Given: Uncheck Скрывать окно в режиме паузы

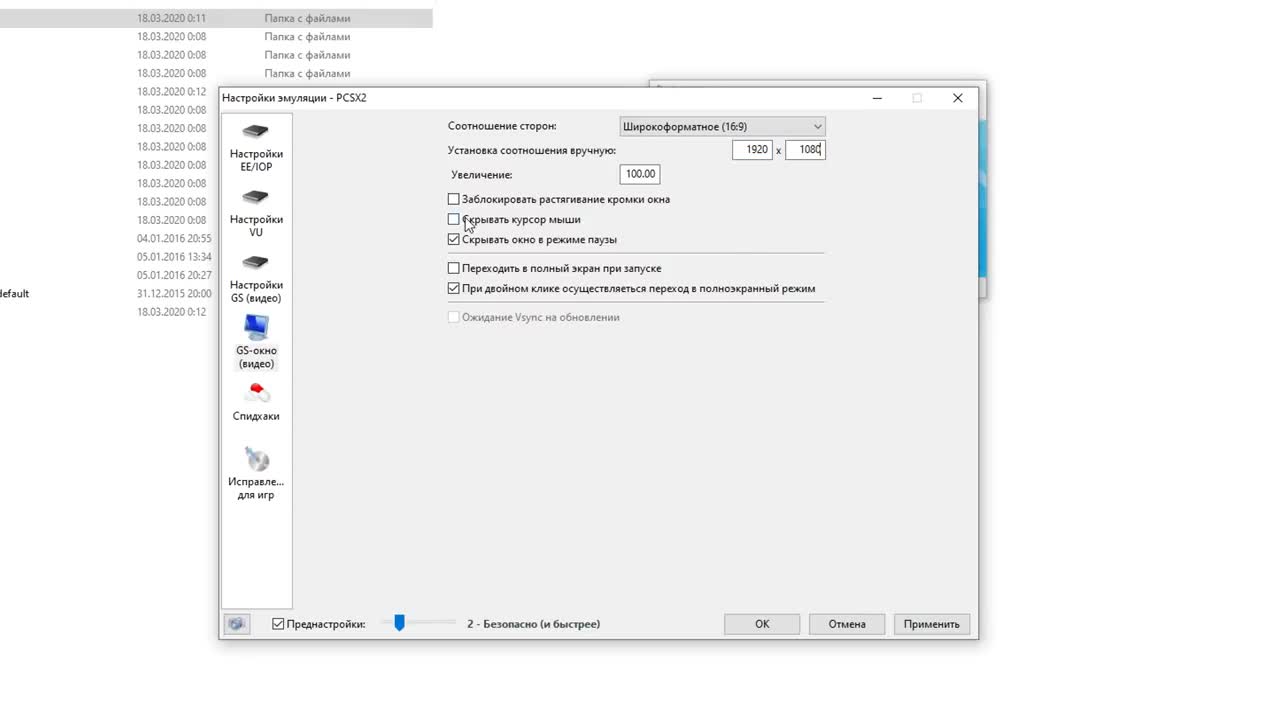Looking at the screenshot, I should (x=454, y=240).
